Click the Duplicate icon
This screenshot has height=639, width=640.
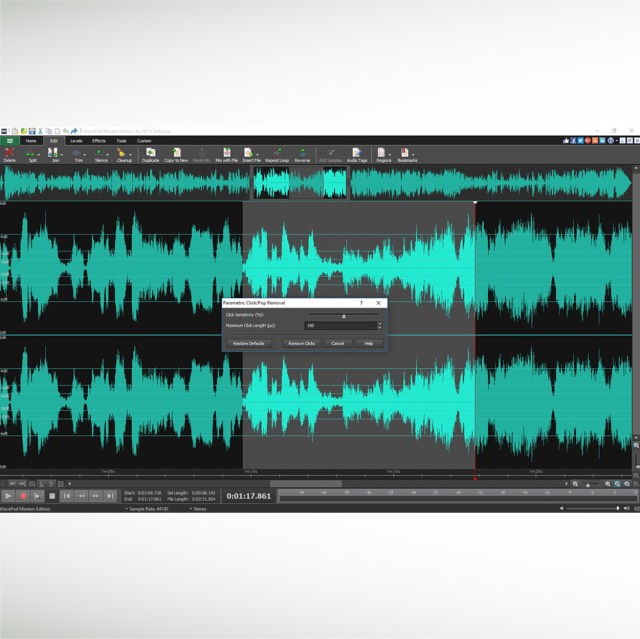coord(150,153)
